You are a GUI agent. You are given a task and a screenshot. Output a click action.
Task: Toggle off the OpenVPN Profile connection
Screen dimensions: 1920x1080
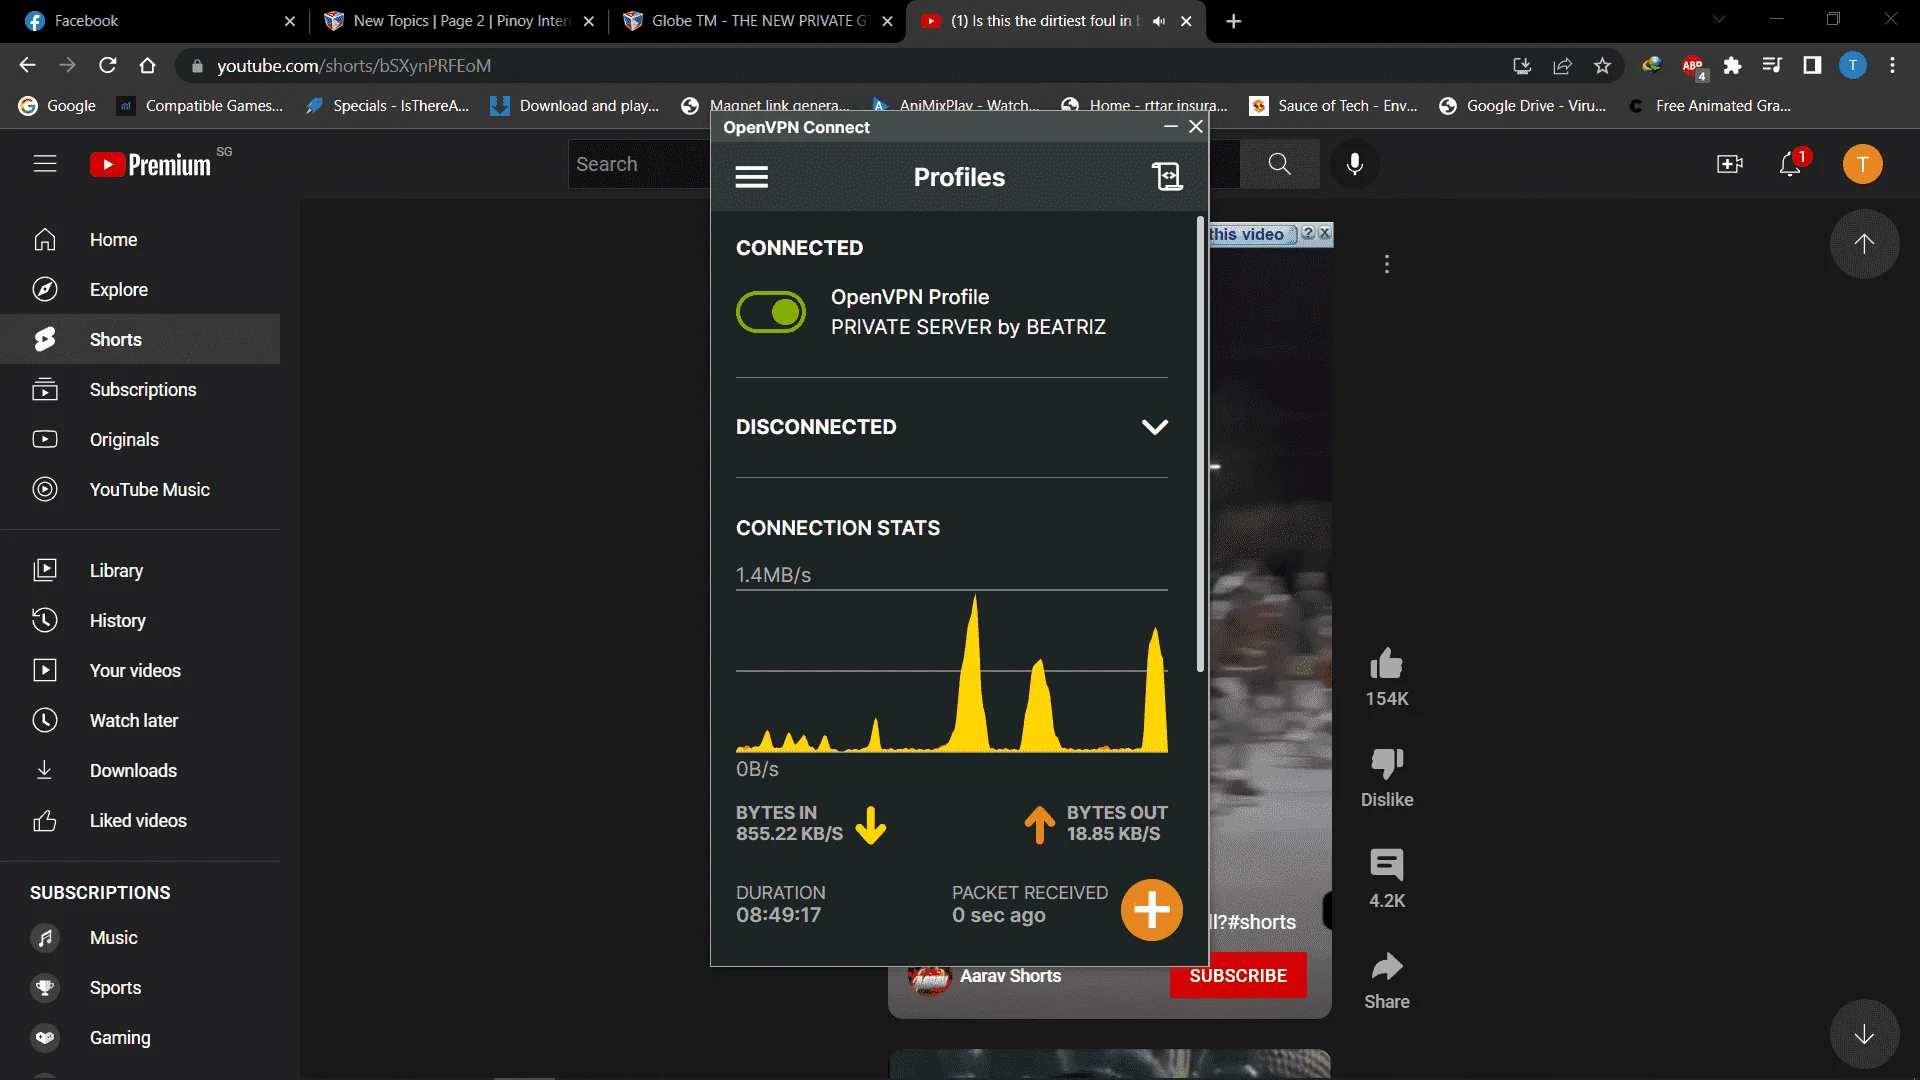[771, 312]
